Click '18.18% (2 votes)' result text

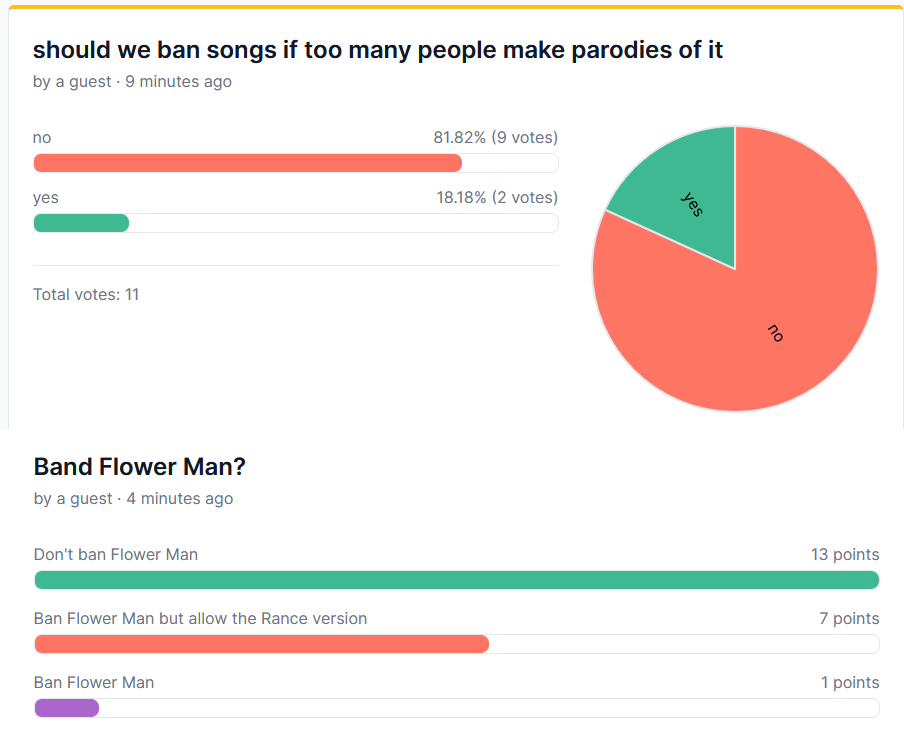(x=497, y=197)
